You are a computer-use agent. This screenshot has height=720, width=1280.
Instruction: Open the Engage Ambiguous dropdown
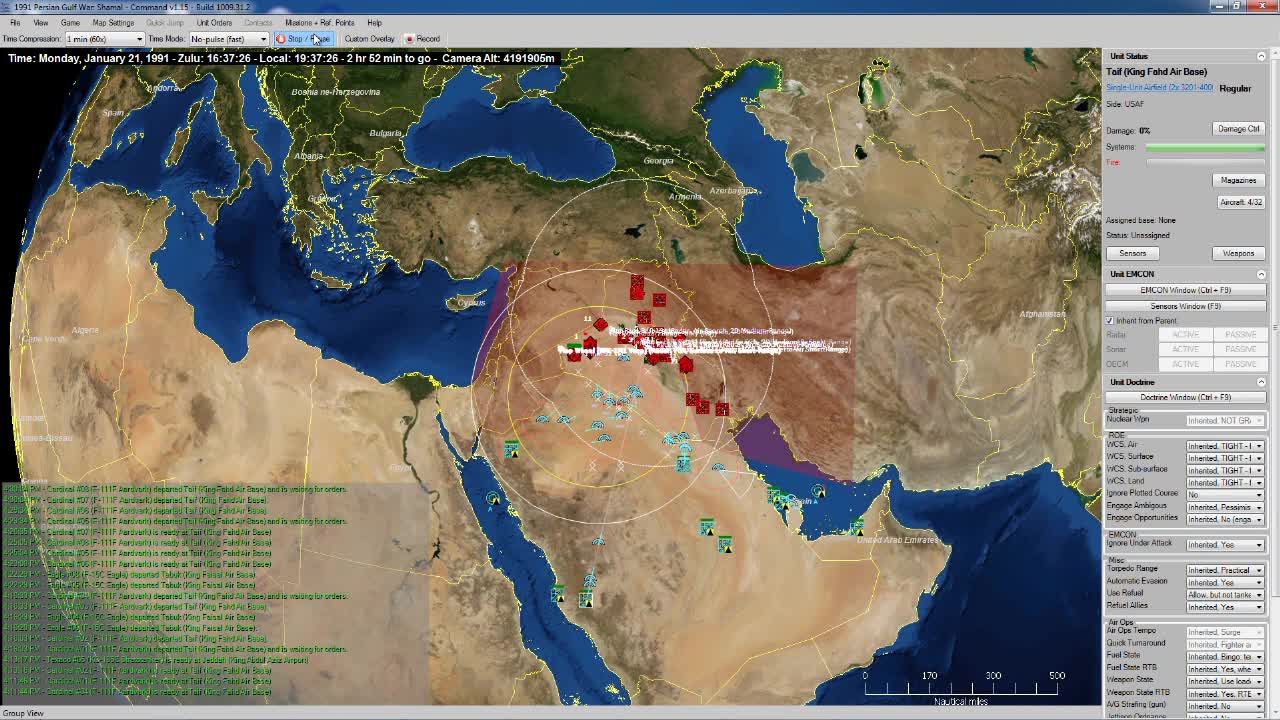click(x=1225, y=507)
